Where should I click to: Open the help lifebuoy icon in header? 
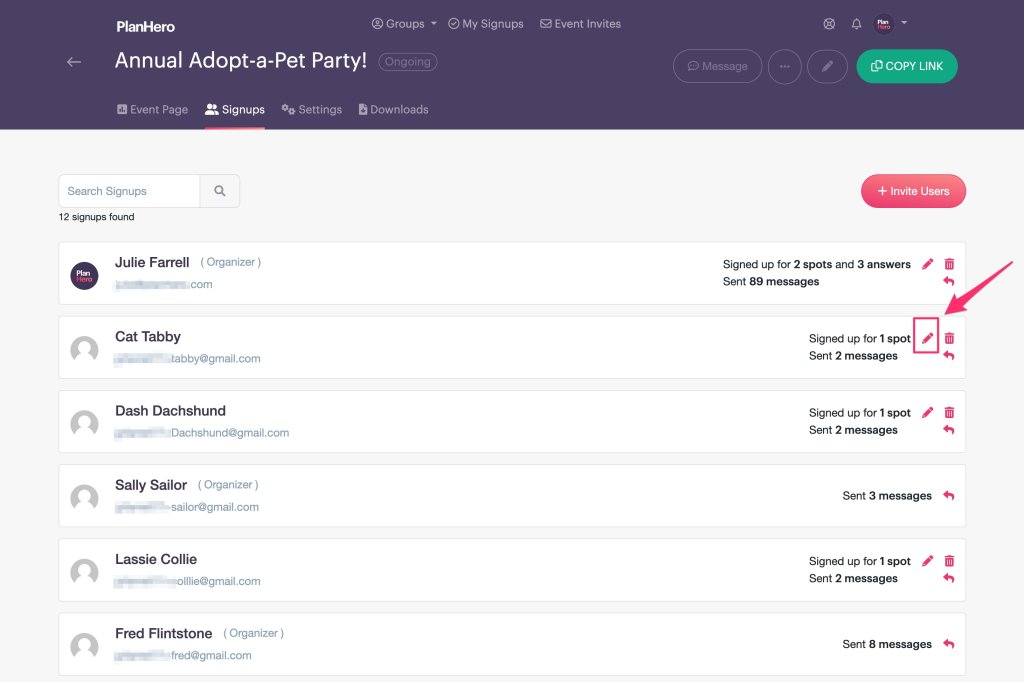pyautogui.click(x=829, y=24)
